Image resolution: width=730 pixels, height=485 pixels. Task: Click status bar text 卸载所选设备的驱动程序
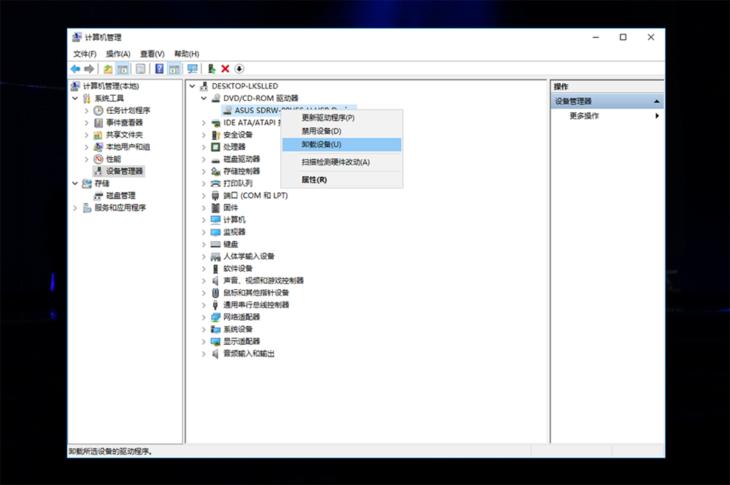pos(110,451)
